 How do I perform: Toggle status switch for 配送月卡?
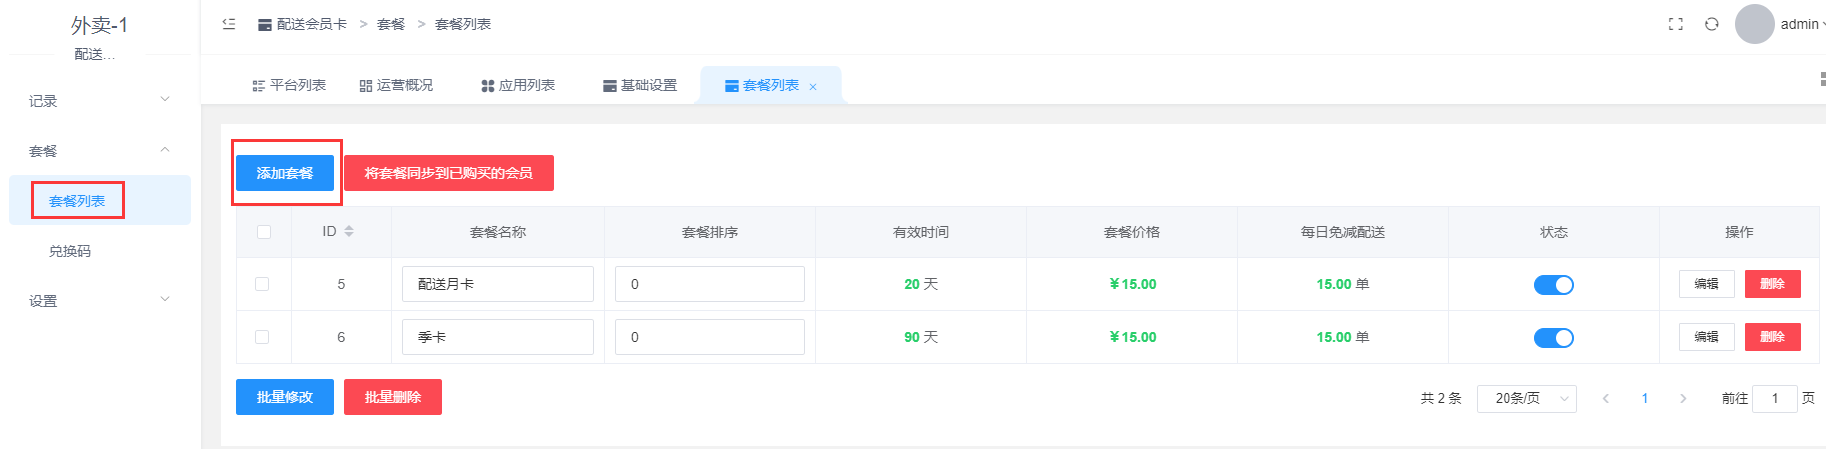(x=1553, y=285)
